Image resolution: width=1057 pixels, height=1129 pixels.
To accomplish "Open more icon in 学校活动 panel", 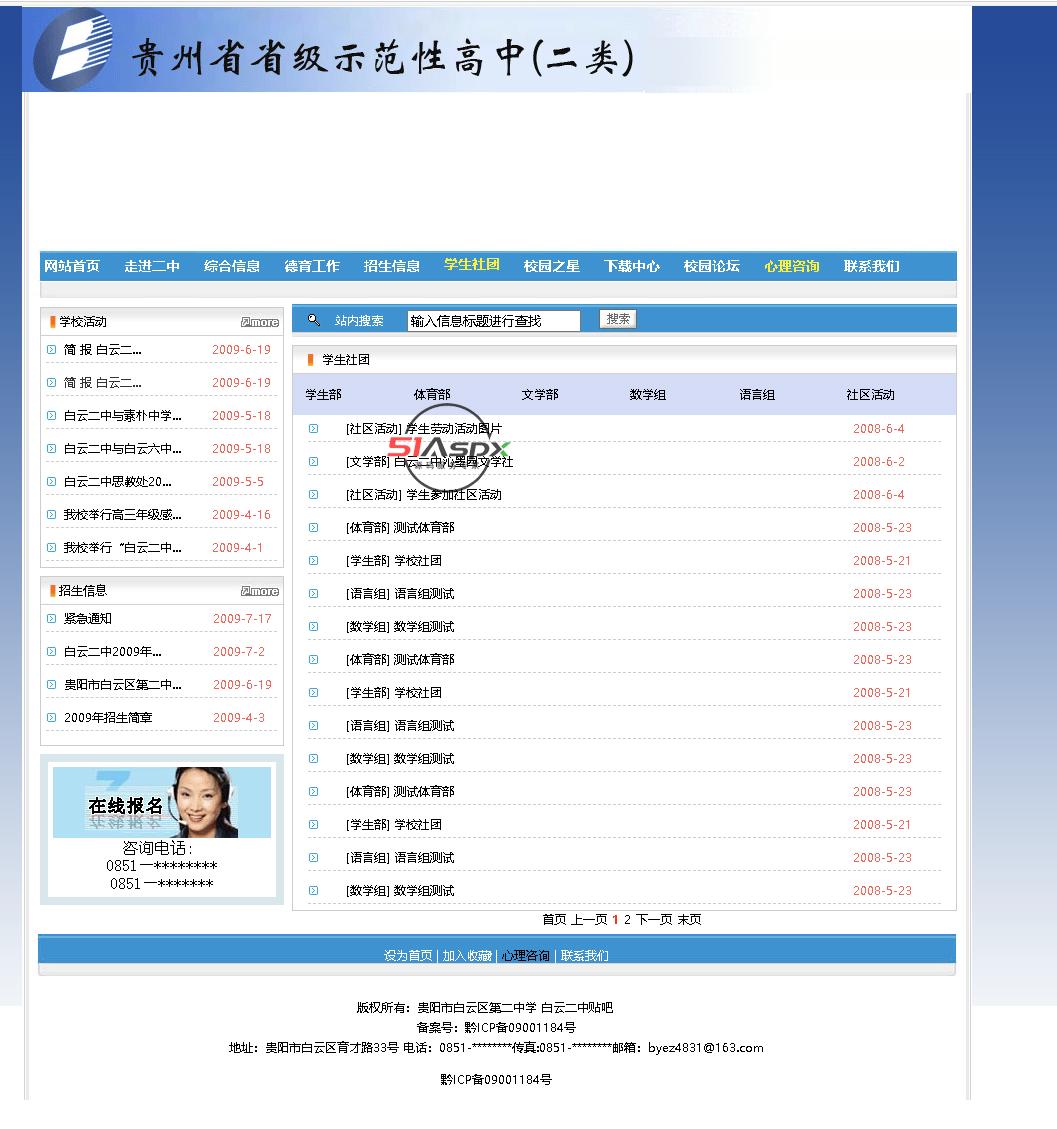I will (260, 323).
